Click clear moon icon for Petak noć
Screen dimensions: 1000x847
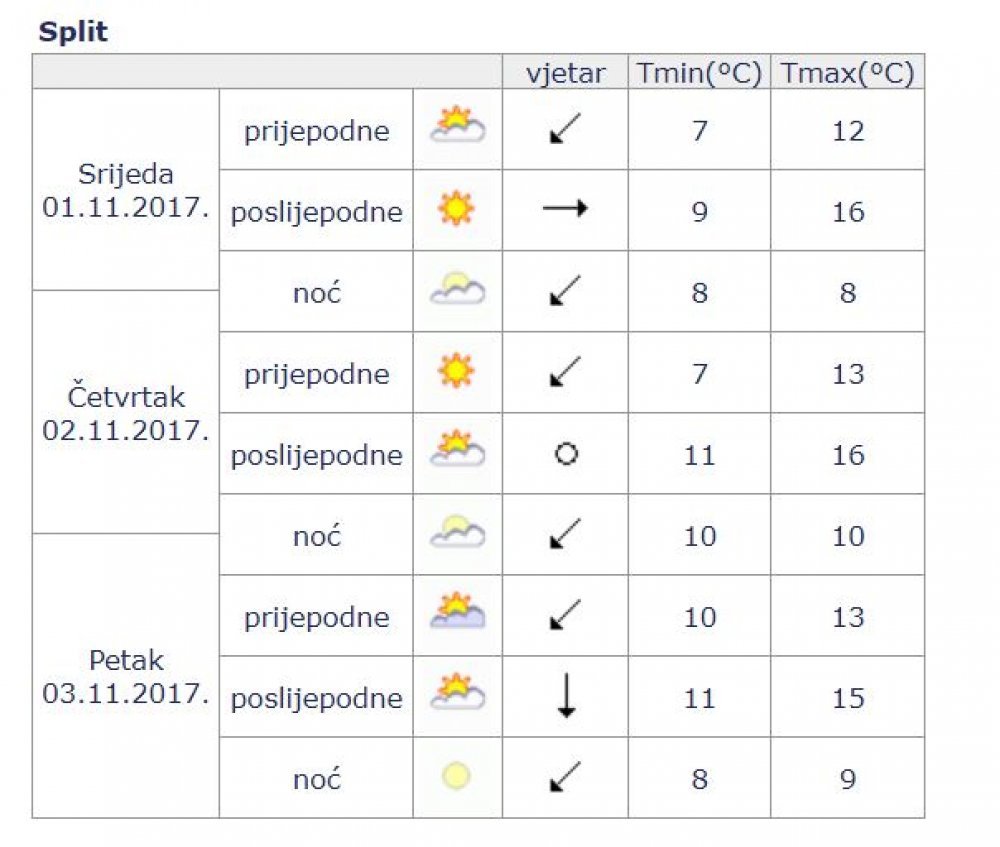click(x=456, y=776)
